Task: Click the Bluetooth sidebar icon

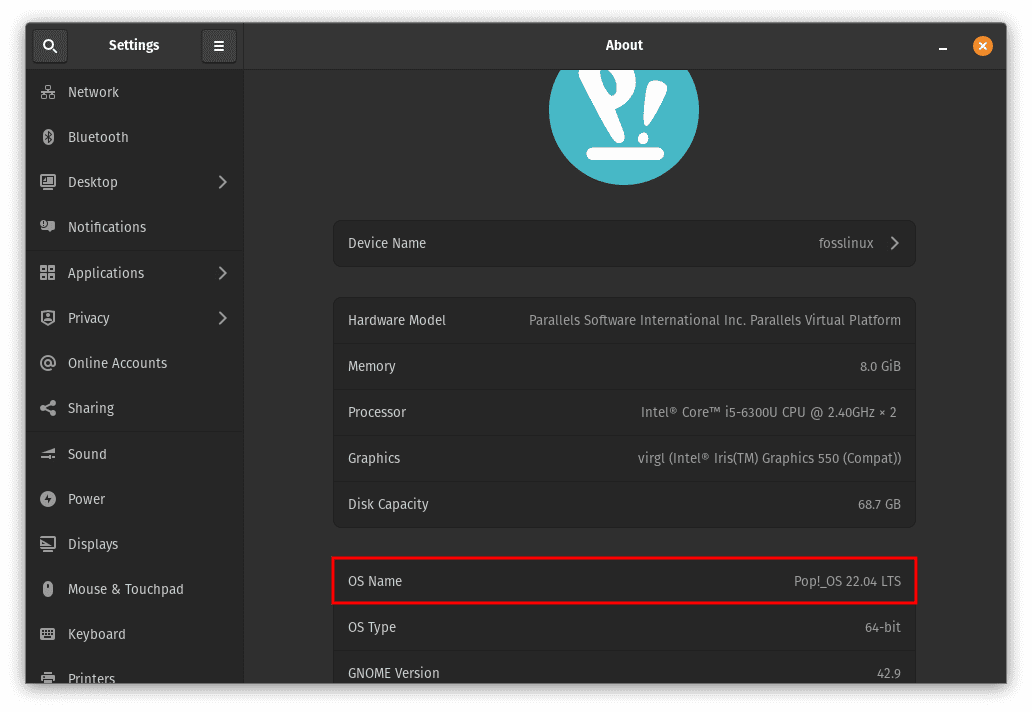Action: click(48, 137)
